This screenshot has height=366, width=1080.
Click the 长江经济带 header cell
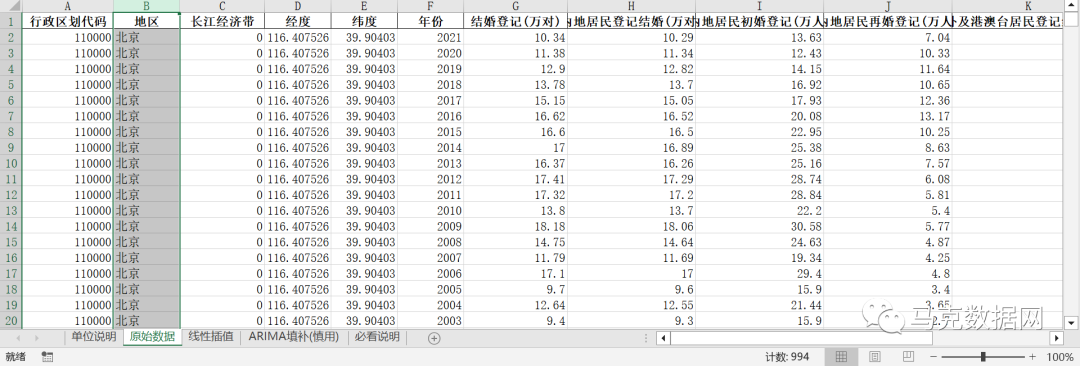click(222, 21)
